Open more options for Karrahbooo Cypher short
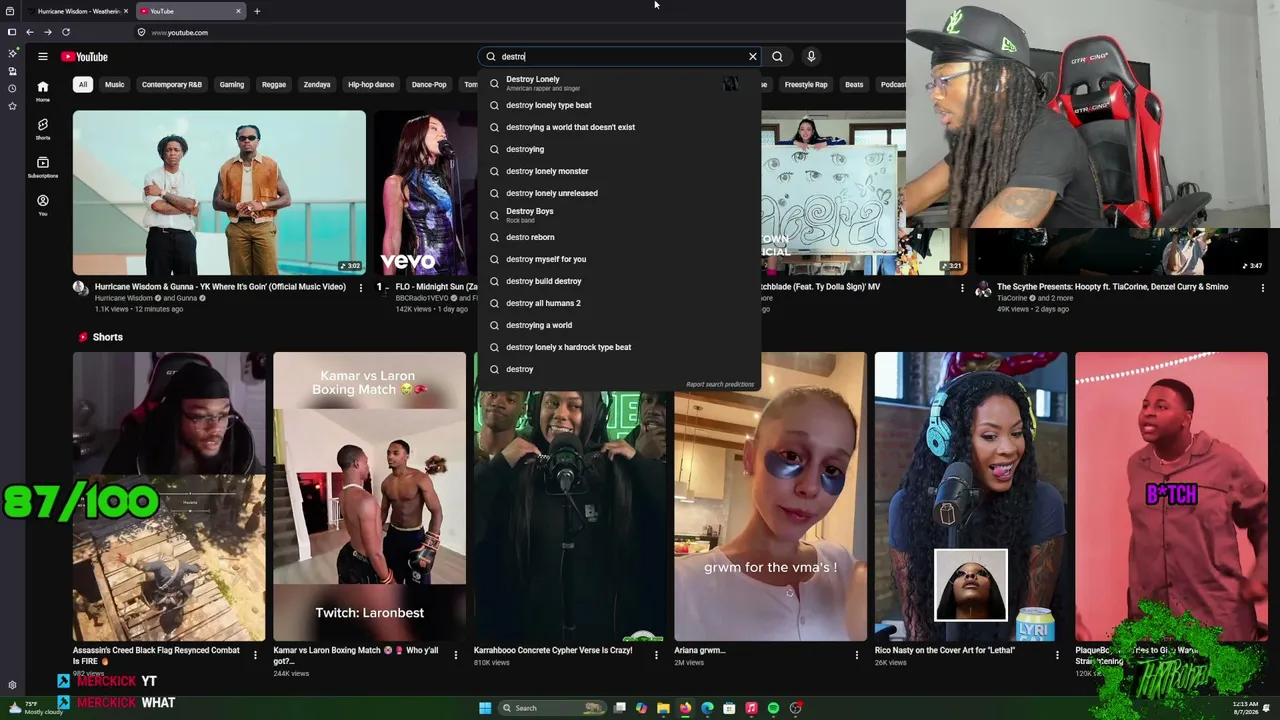This screenshot has width=1280, height=720. (x=656, y=655)
